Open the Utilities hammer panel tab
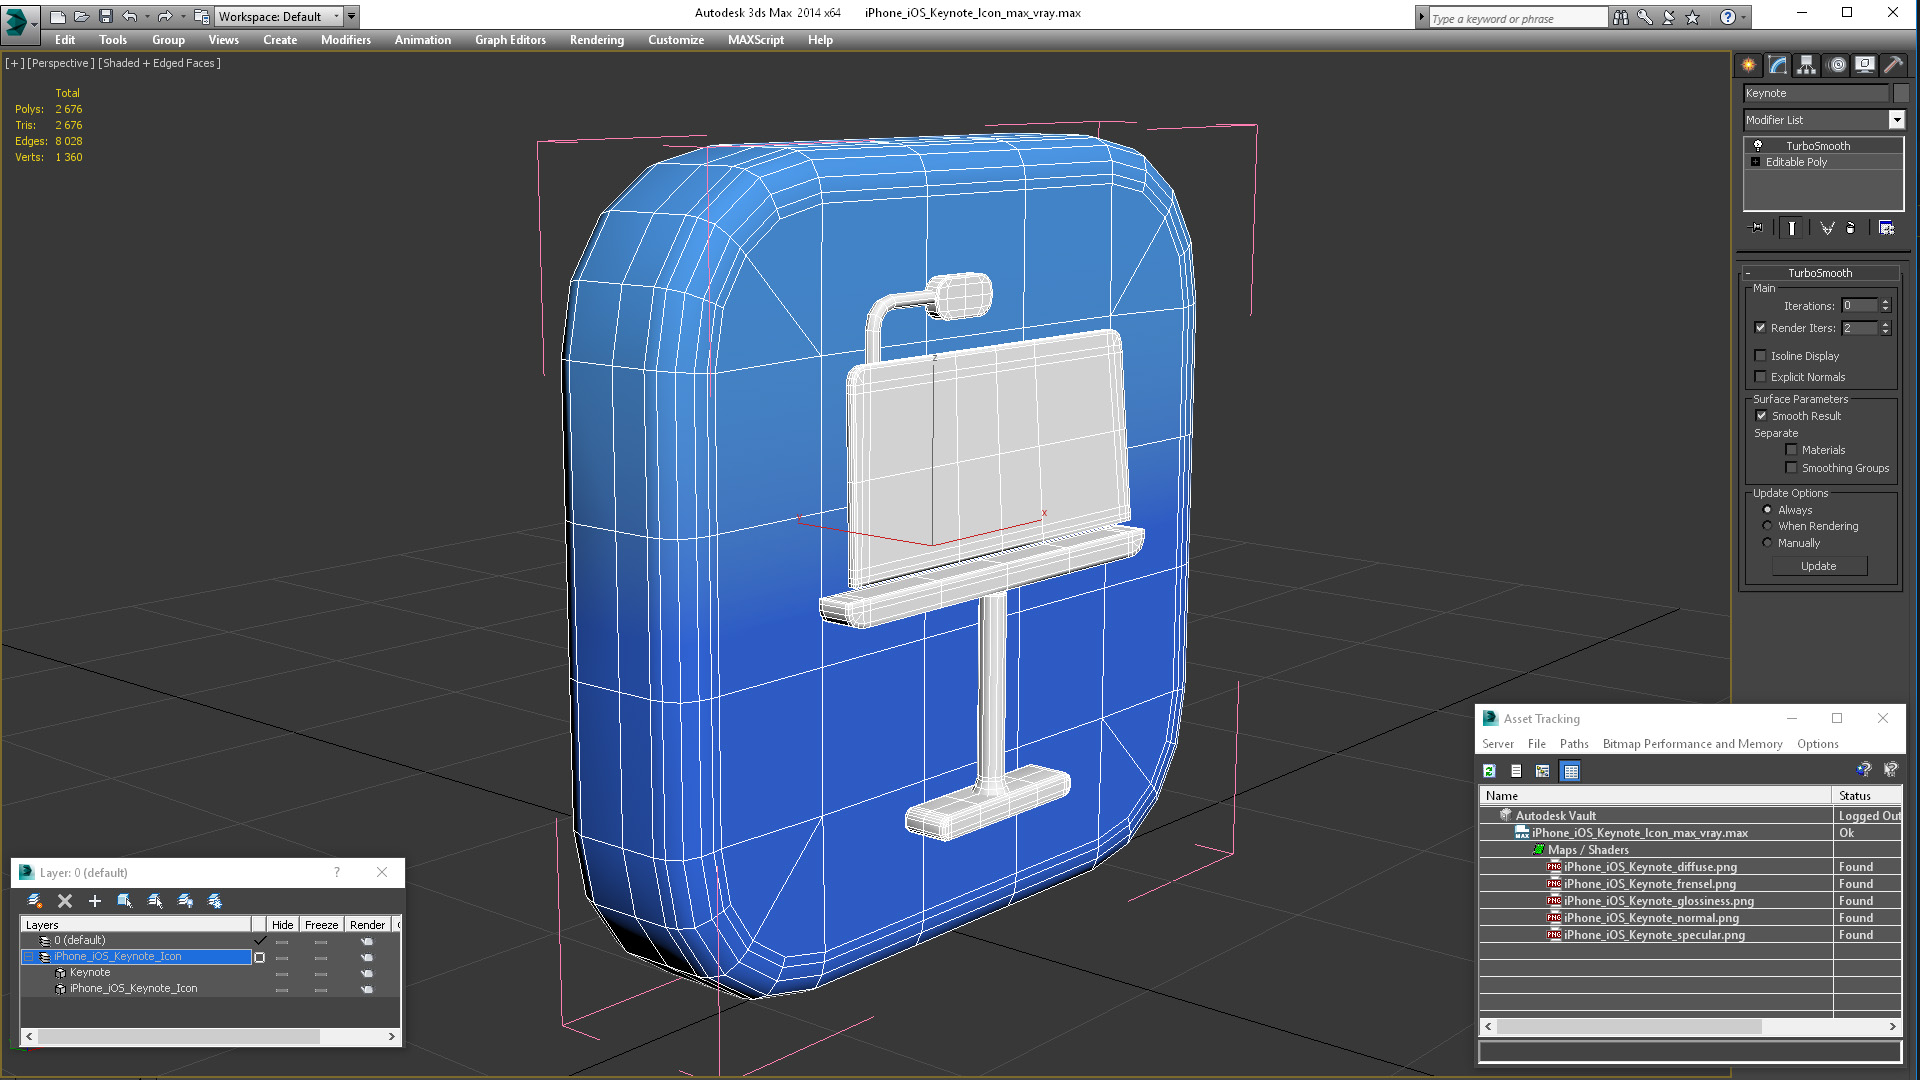The width and height of the screenshot is (1920, 1080). (1893, 65)
